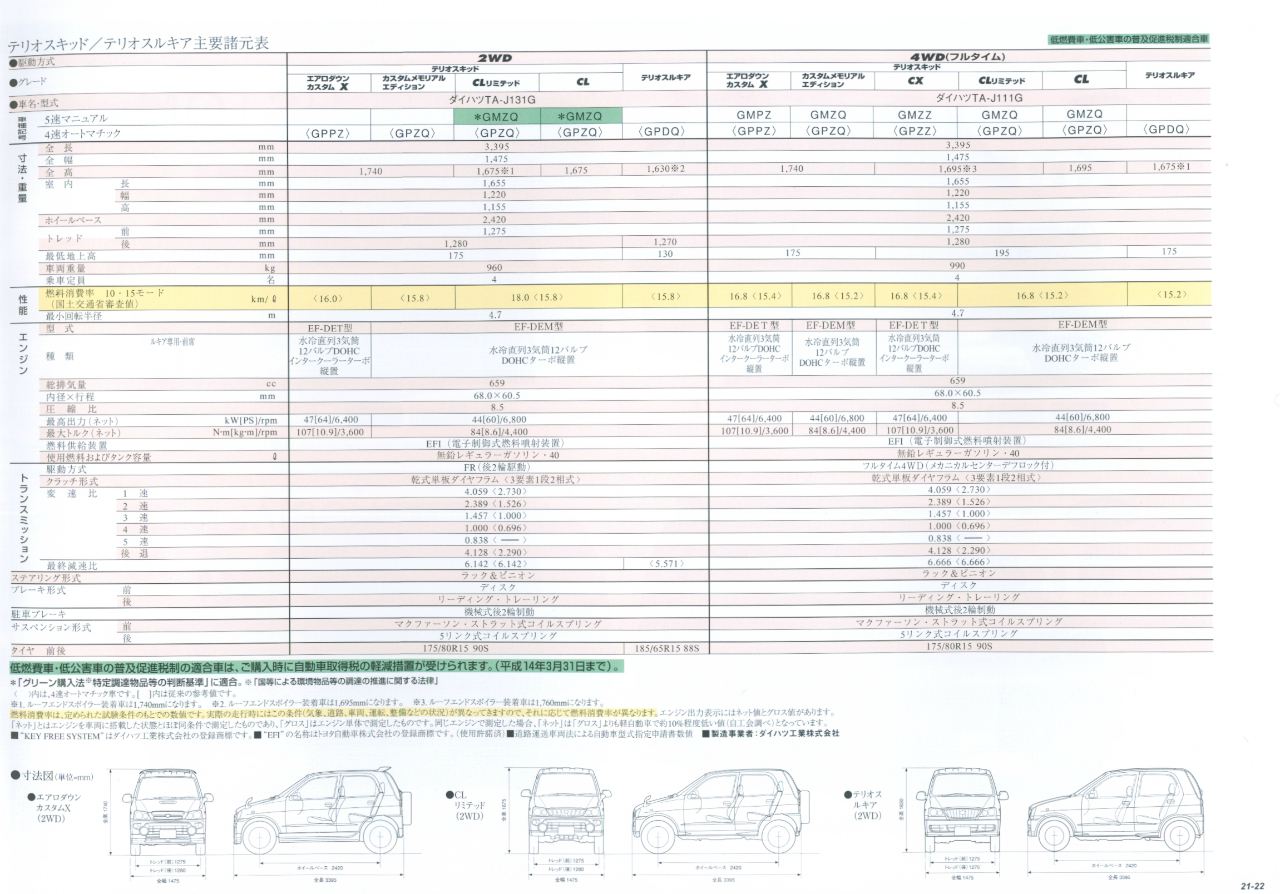1280x894 pixels.
Task: Select the 2WD column group header
Action: click(497, 57)
